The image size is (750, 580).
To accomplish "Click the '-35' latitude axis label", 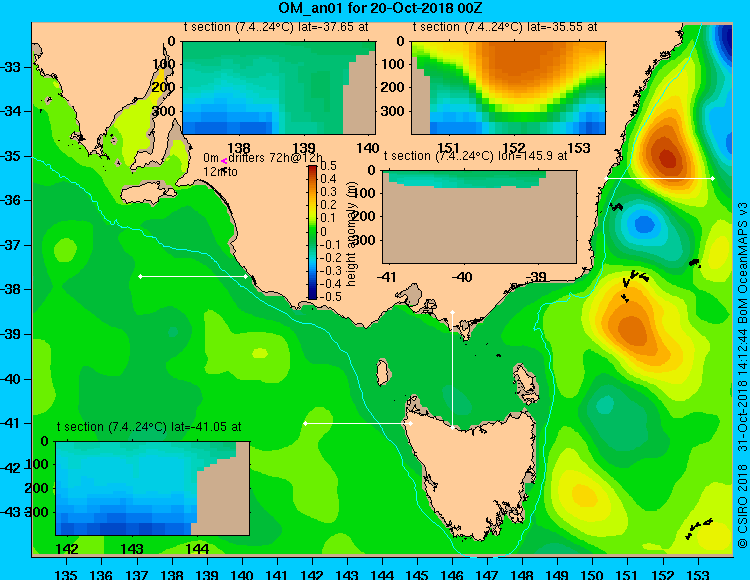I will click(x=11, y=156).
